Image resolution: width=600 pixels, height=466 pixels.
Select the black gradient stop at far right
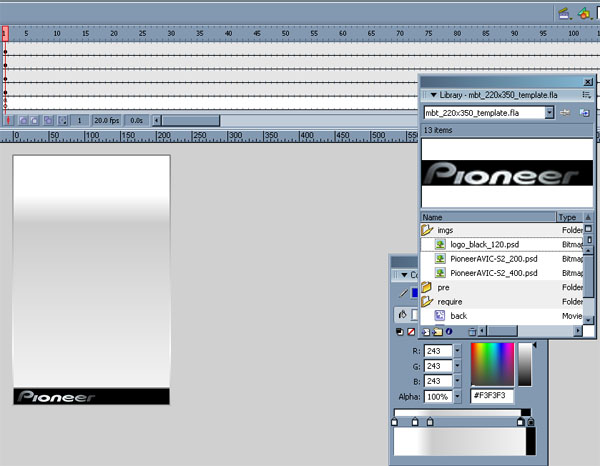pyautogui.click(x=530, y=422)
